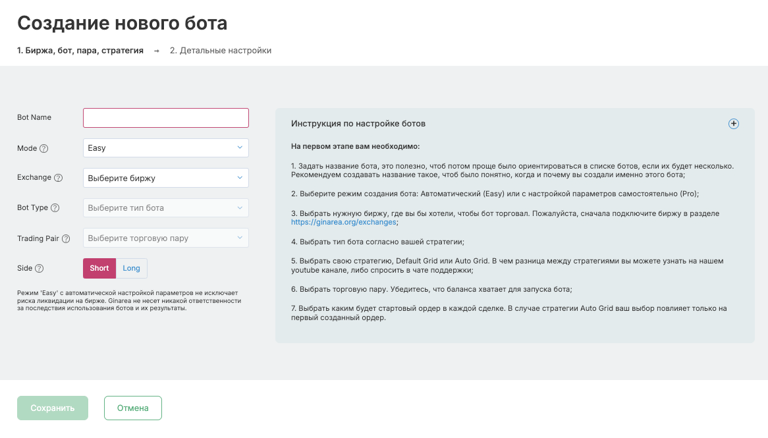Open the 'Выберите торговую пару' dropdown
Screen dimensions: 768x438
(166, 238)
